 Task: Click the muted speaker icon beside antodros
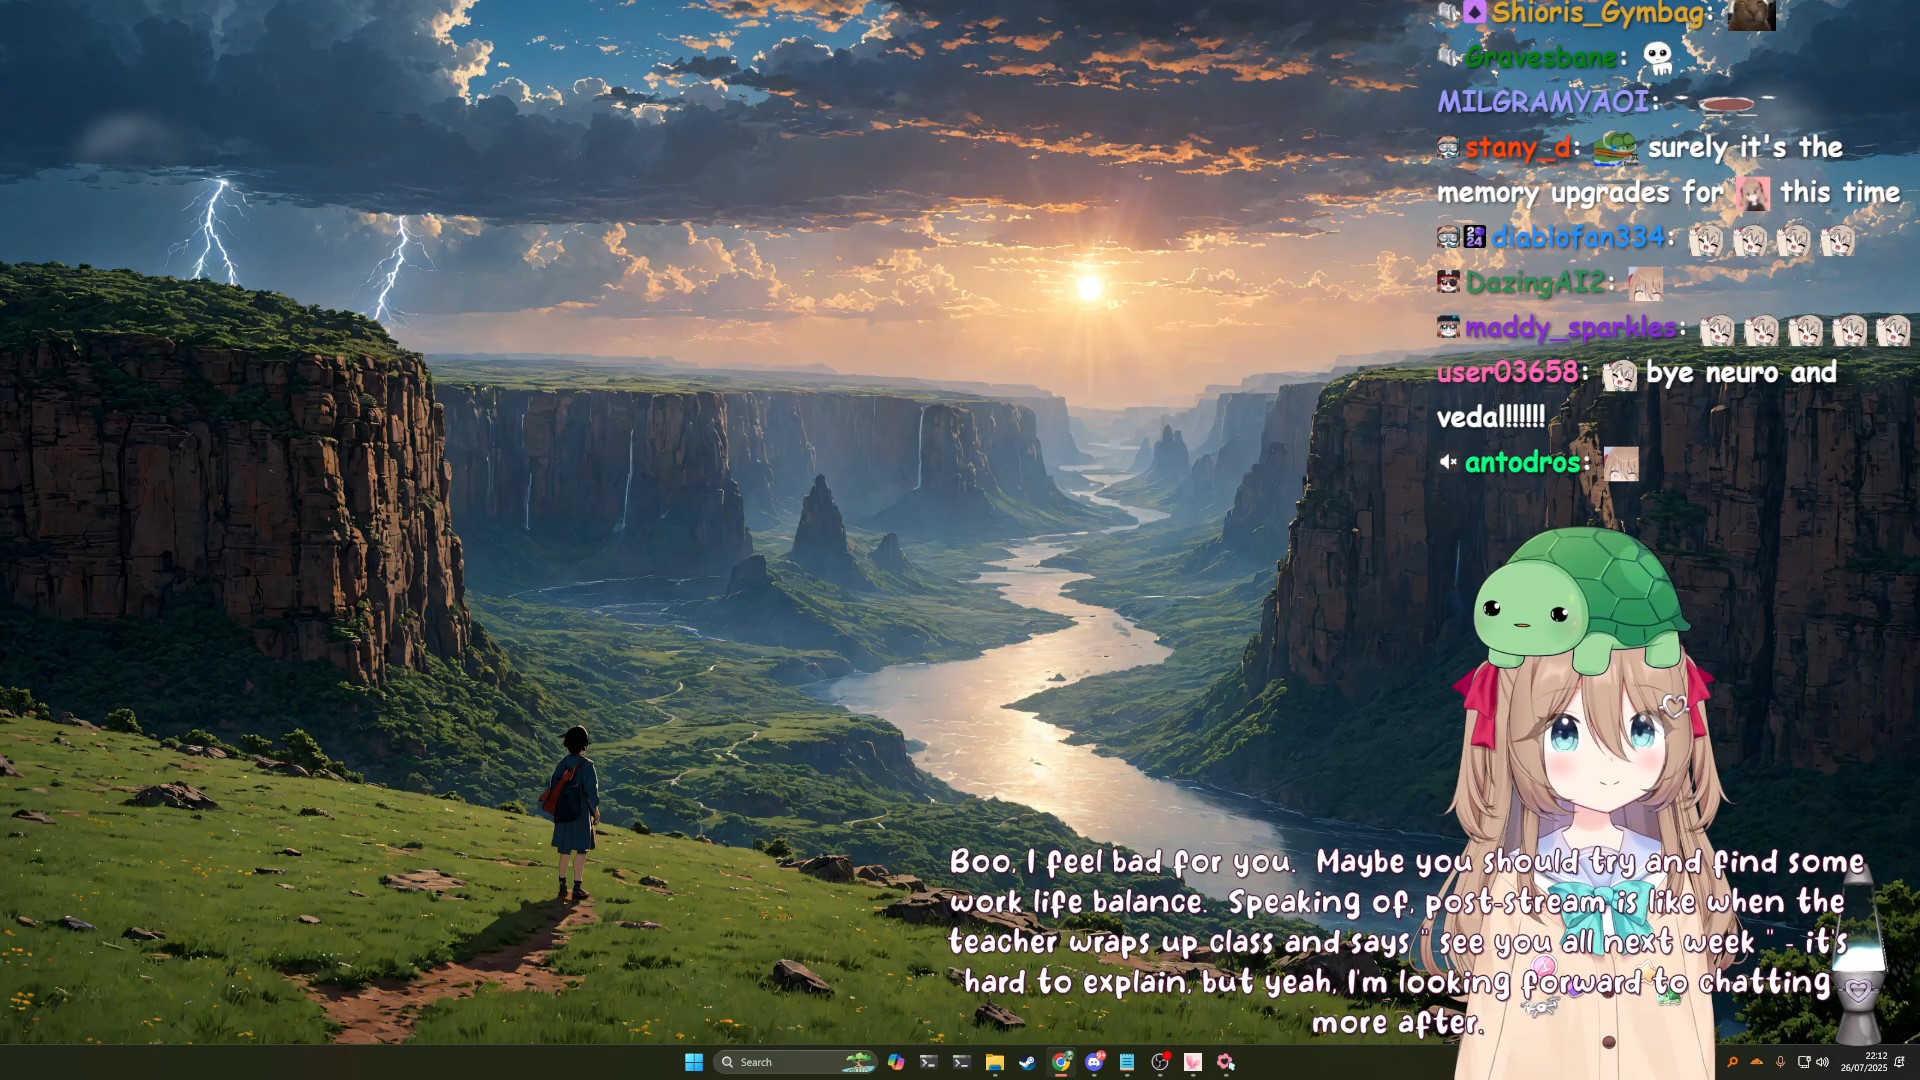click(1448, 462)
